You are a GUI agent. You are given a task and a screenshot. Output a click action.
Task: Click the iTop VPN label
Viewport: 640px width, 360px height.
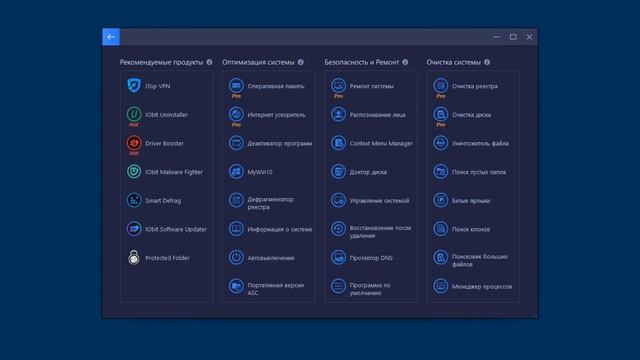coord(158,86)
